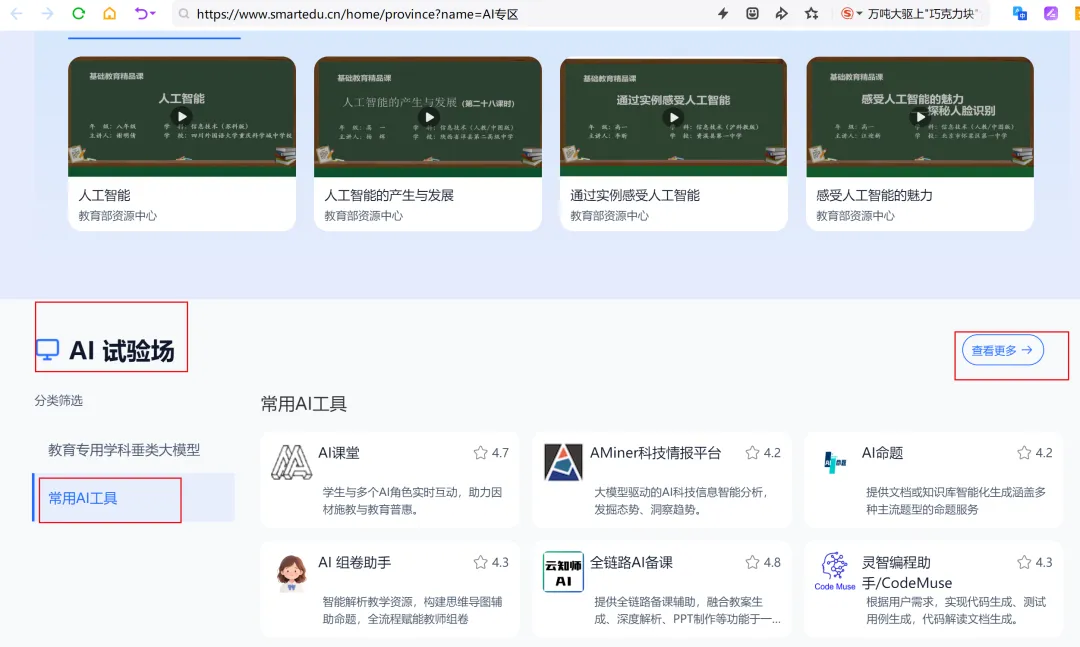
Task: Click the monitor icon beside AI 试验场
Action: (48, 350)
